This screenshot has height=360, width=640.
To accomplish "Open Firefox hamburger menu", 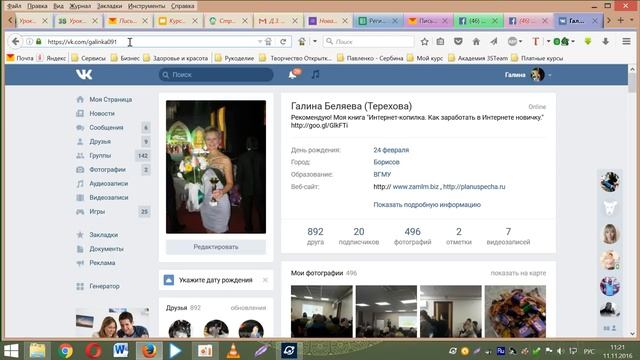I will pyautogui.click(x=626, y=42).
